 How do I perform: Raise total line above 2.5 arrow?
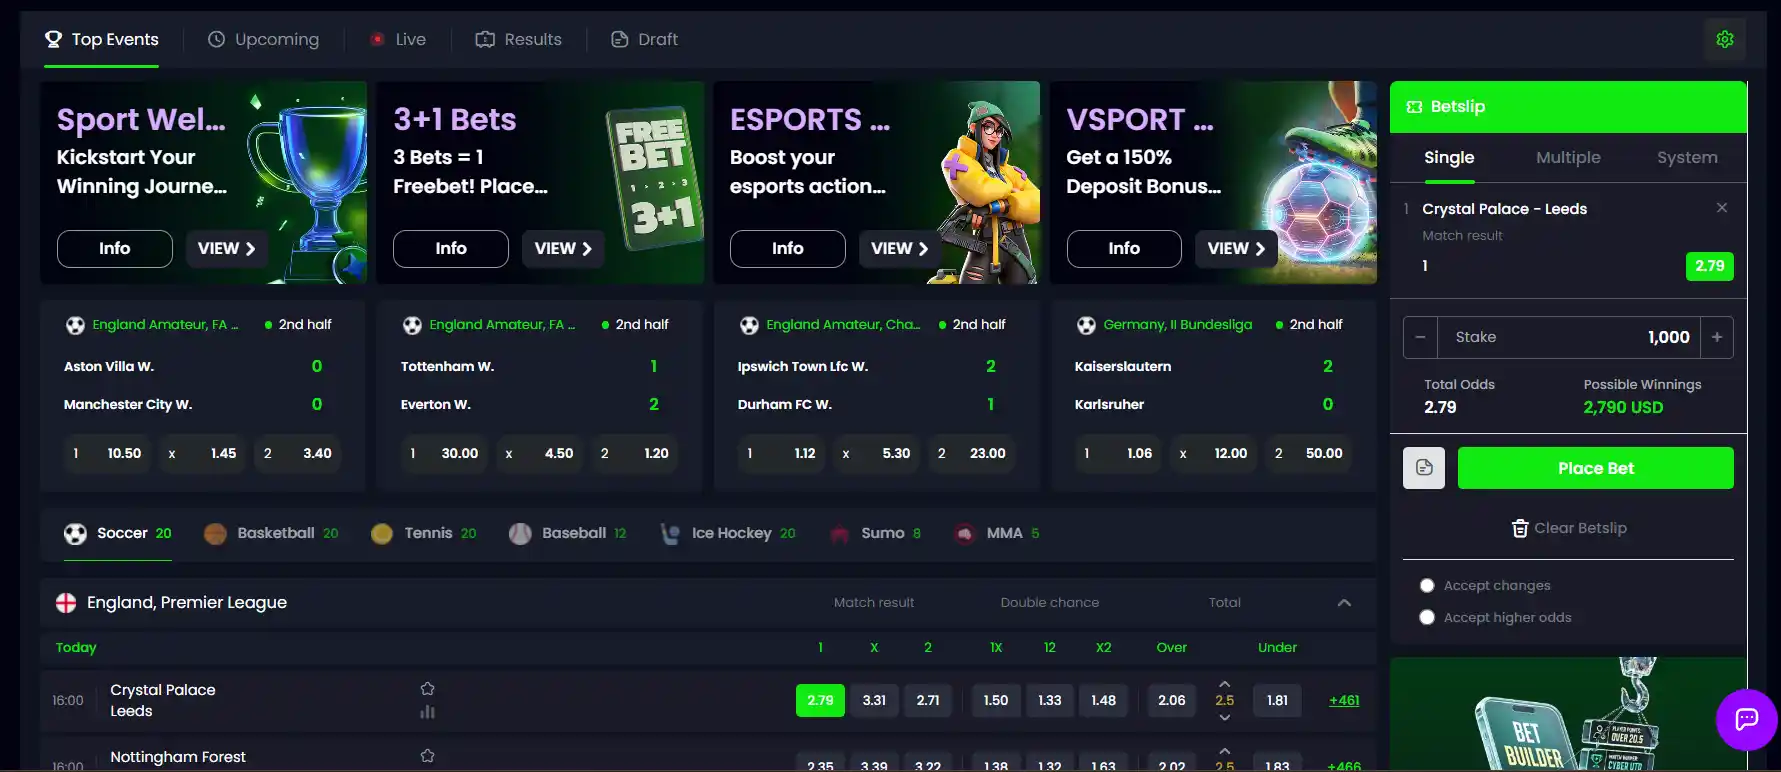point(1225,684)
